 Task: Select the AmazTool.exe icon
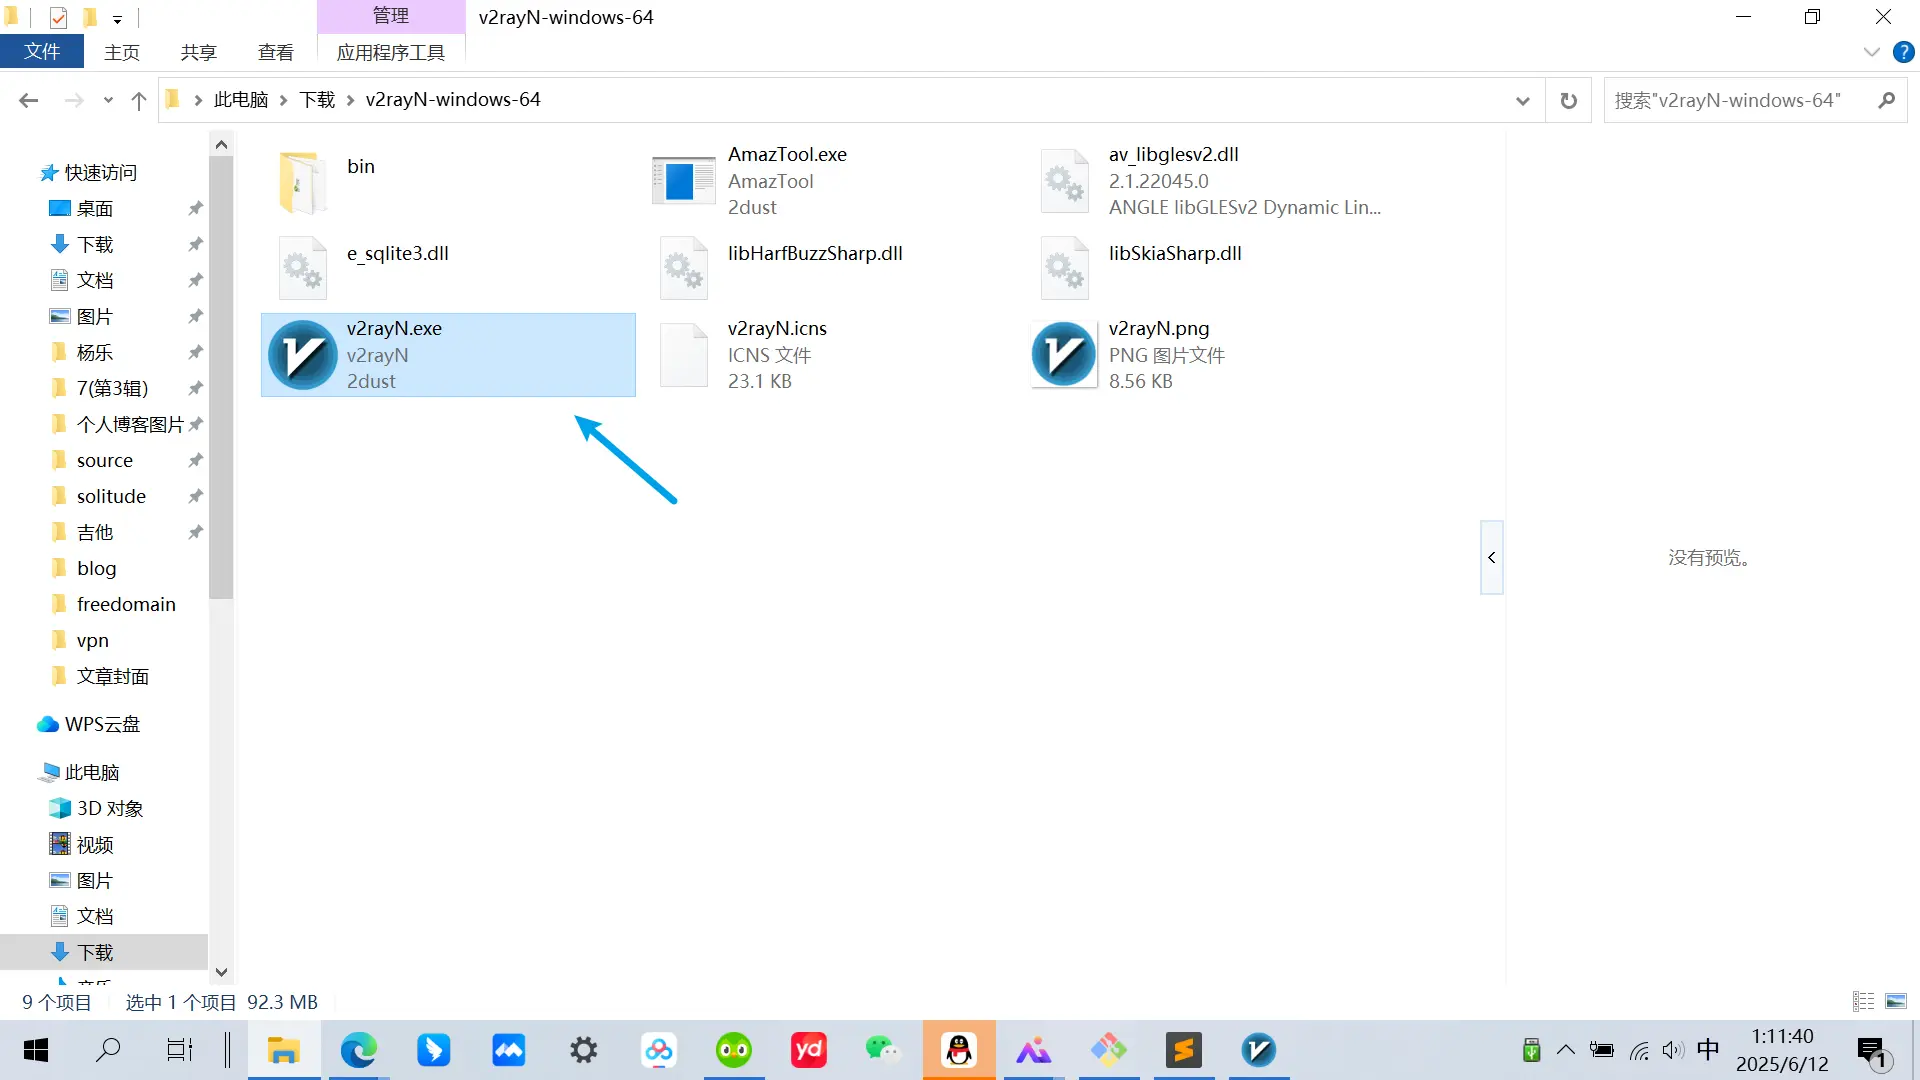[684, 182]
